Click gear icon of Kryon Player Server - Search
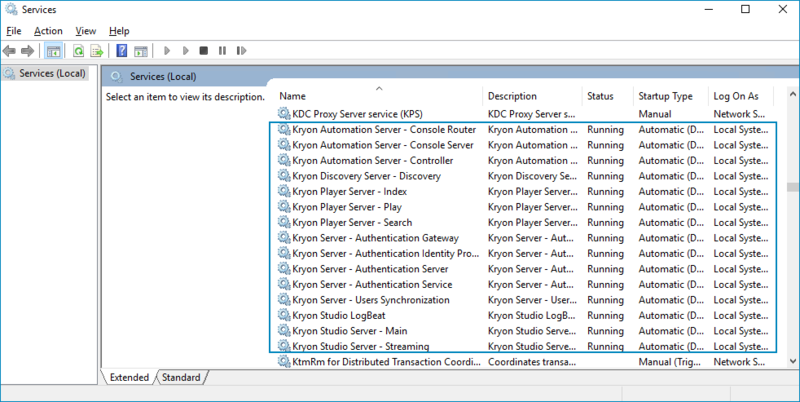800x402 pixels. [x=284, y=222]
